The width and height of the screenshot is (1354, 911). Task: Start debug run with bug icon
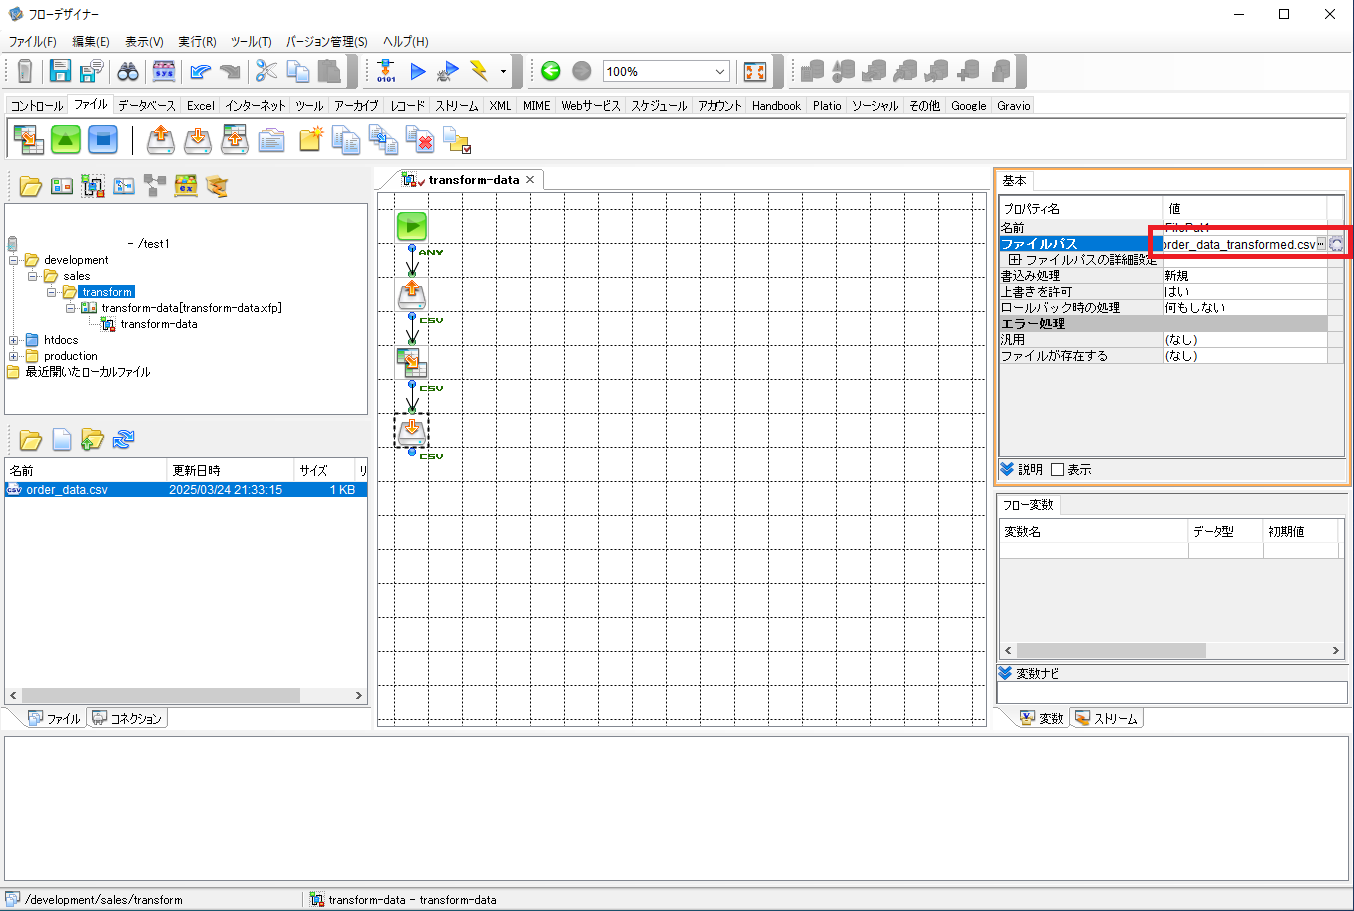point(448,71)
